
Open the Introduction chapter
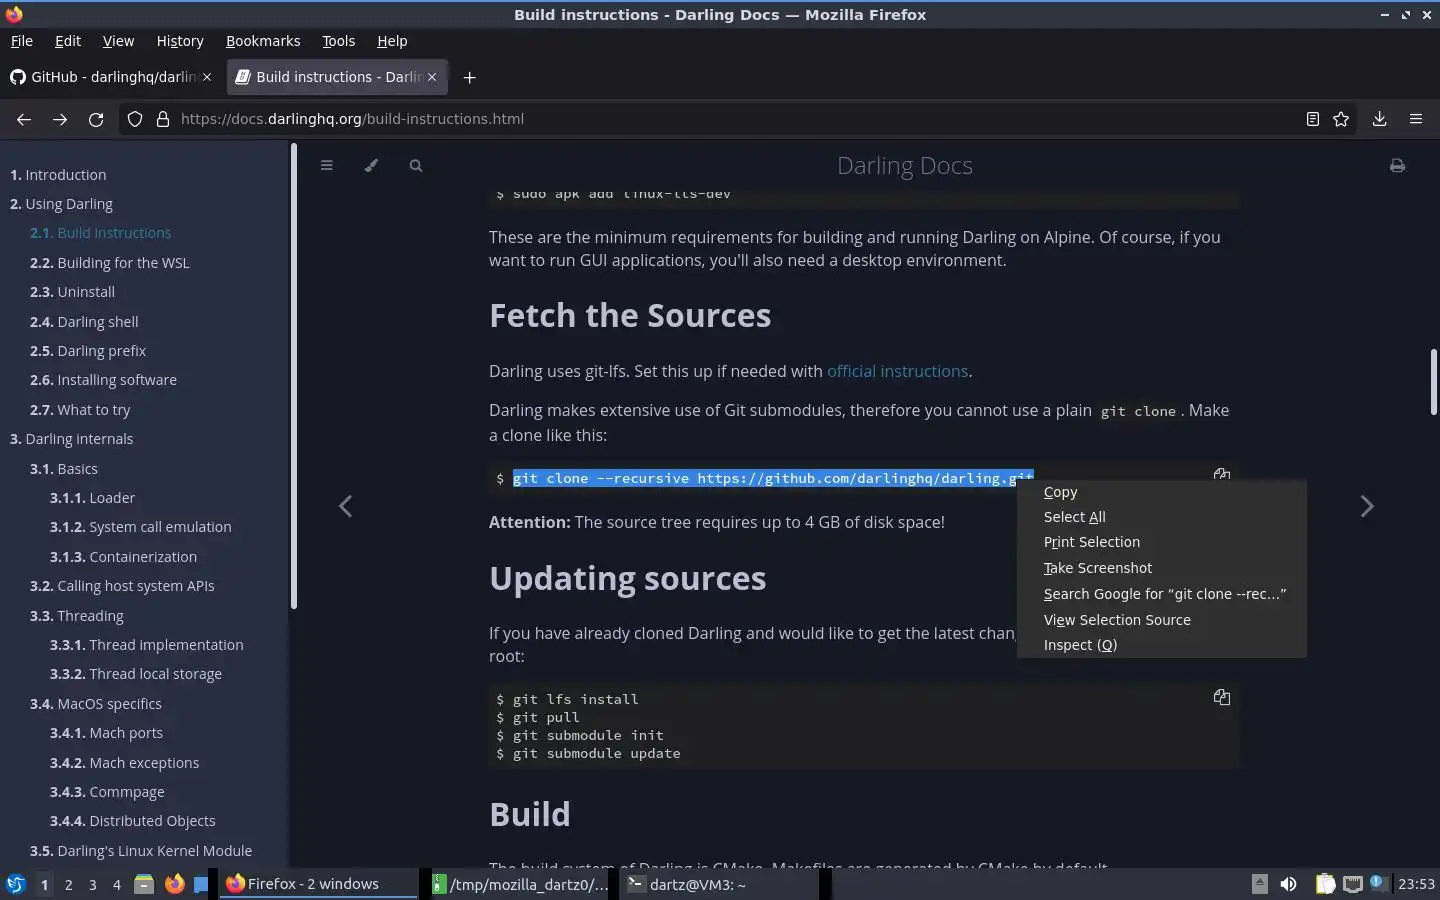coord(58,175)
